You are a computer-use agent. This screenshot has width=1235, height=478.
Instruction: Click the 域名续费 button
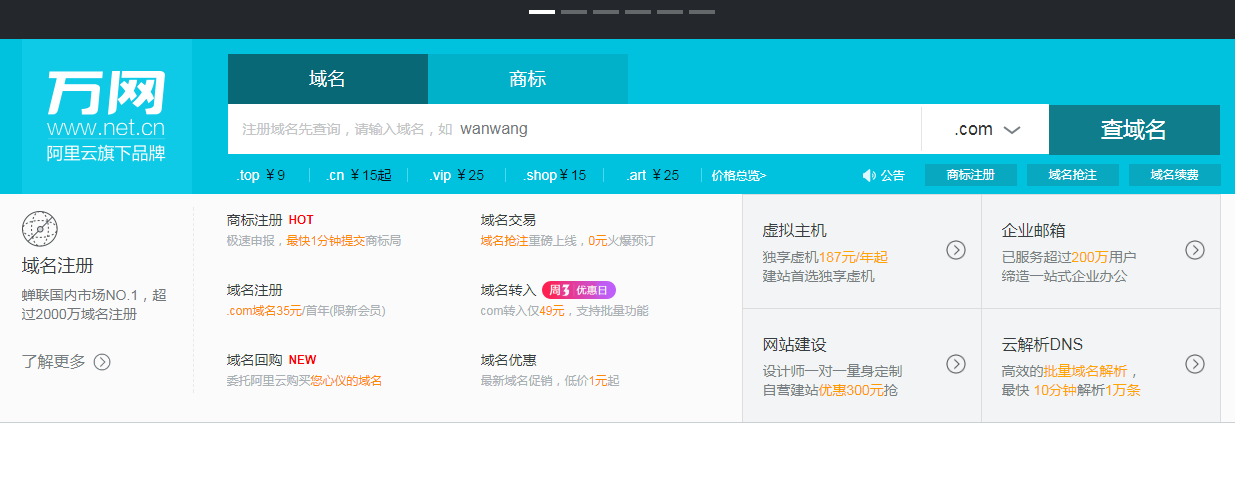pos(1175,175)
